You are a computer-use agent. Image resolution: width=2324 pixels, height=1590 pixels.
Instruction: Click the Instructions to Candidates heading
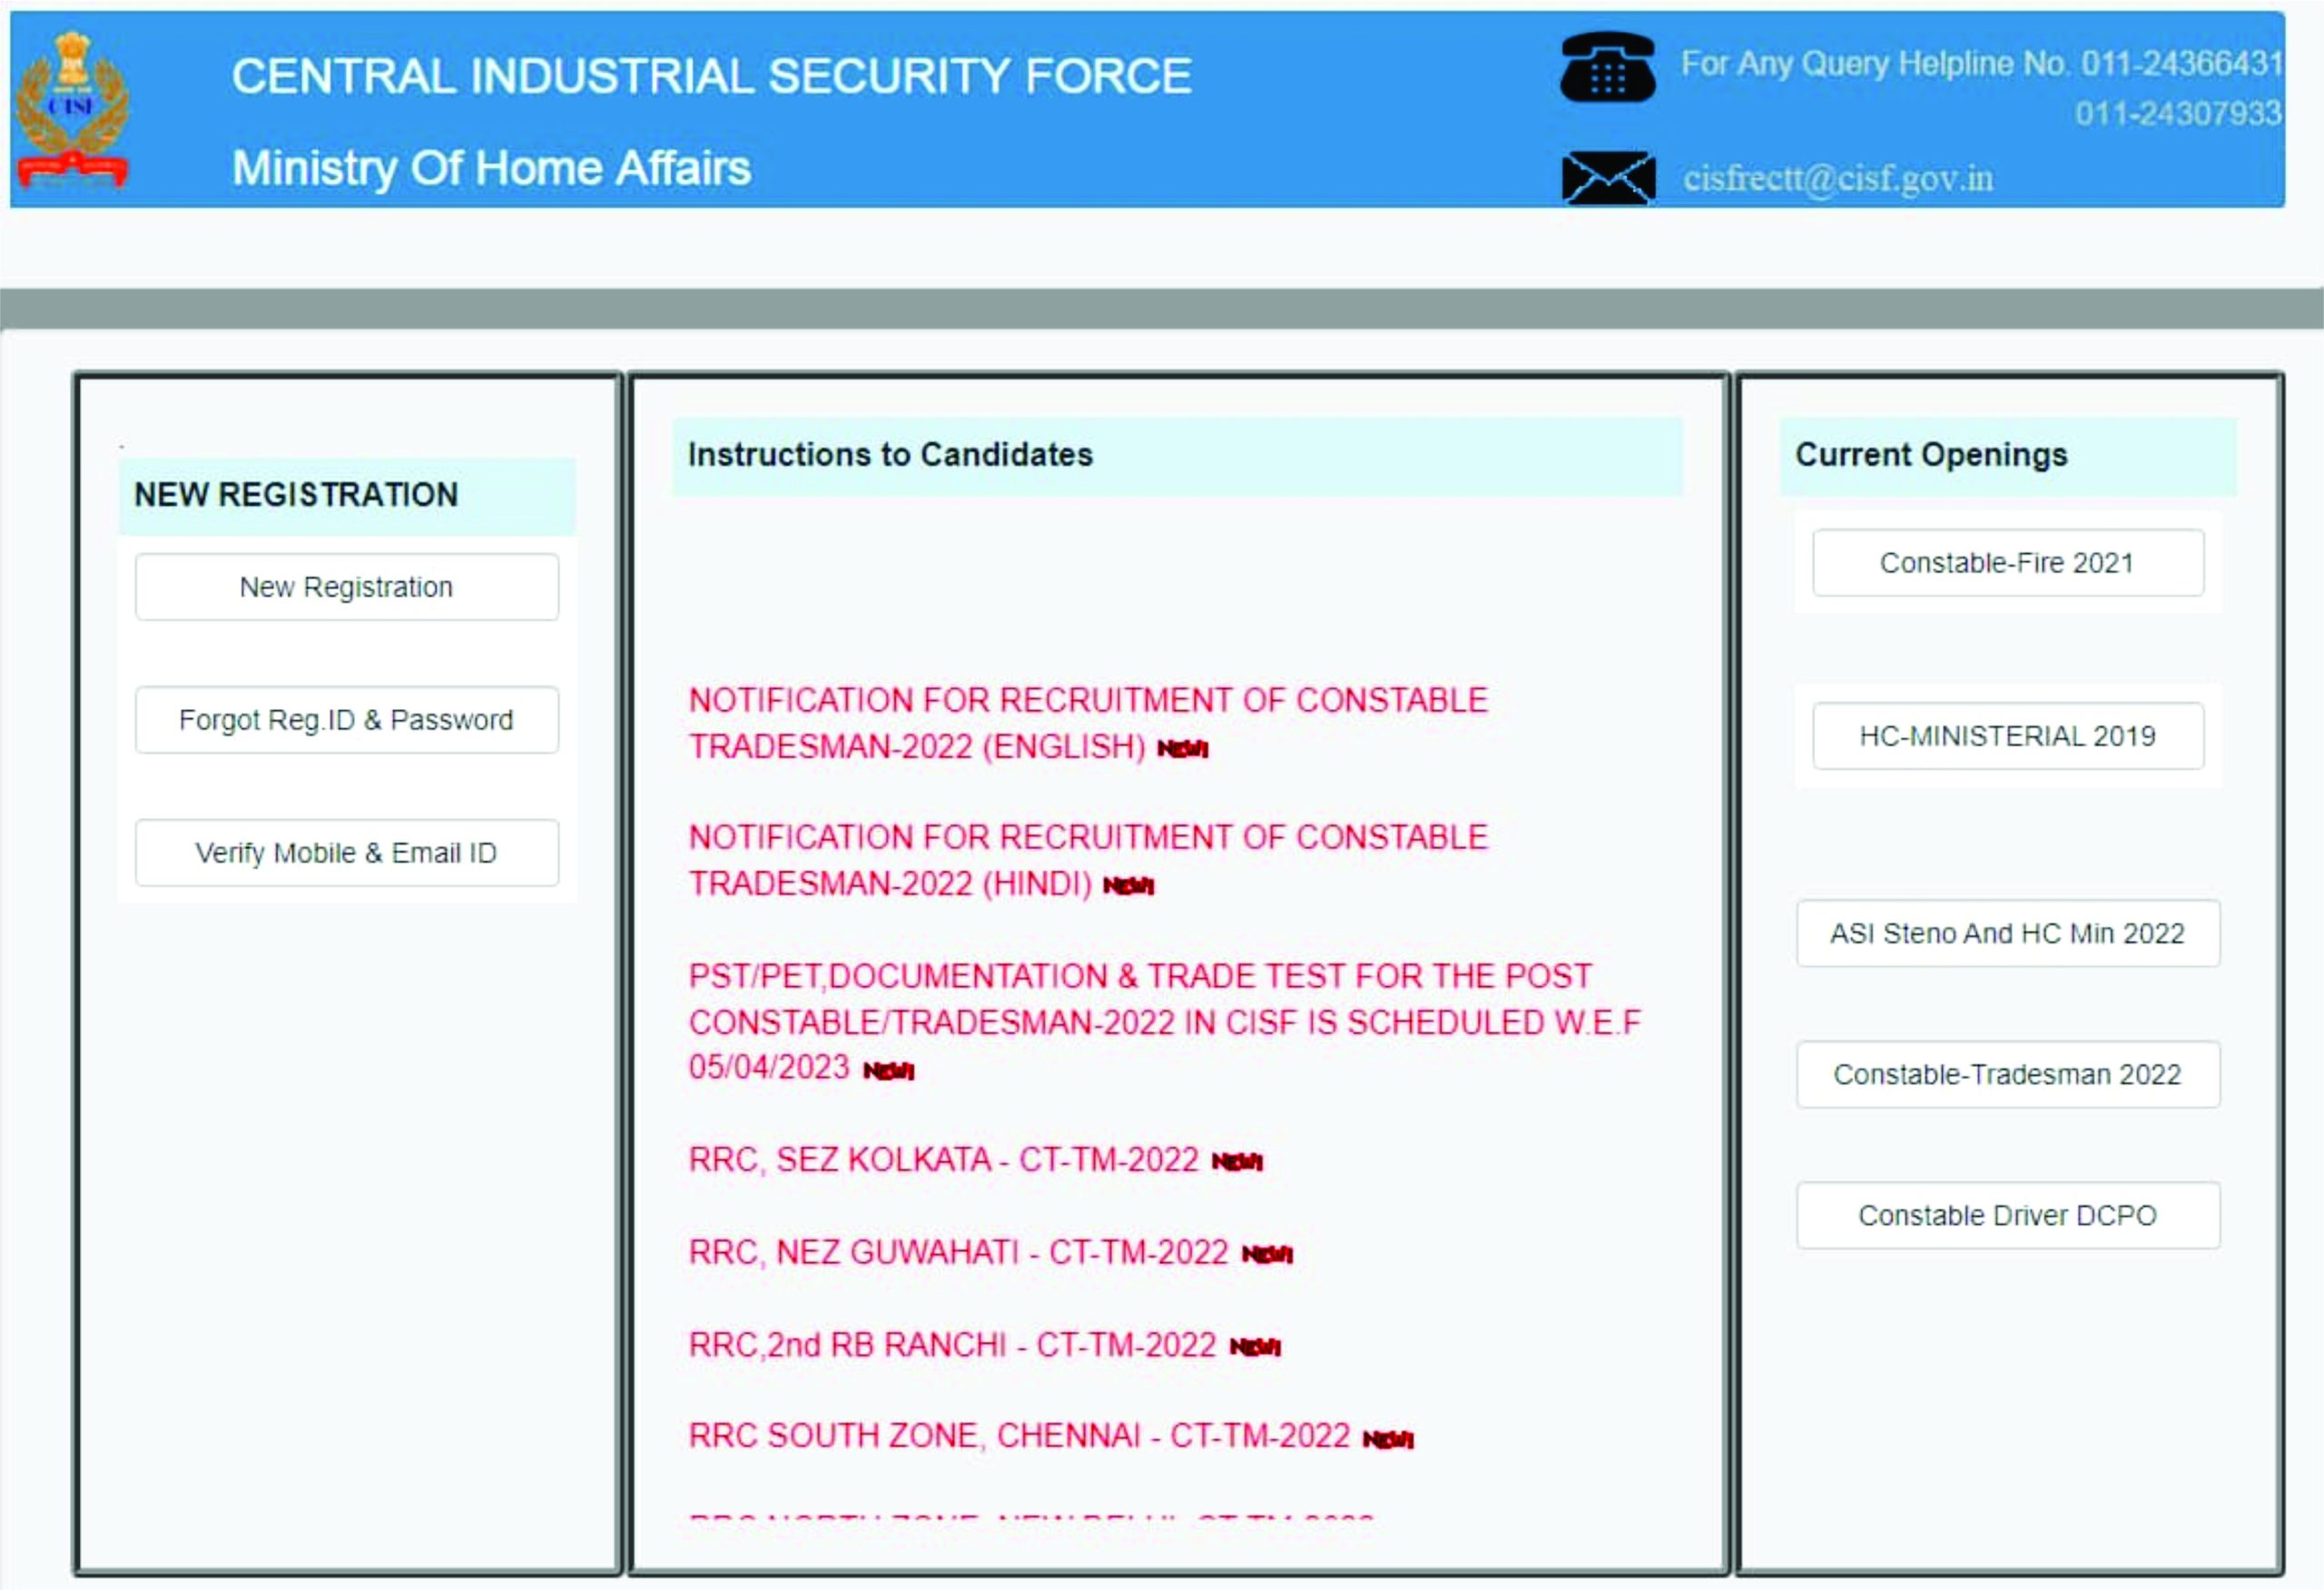coord(890,455)
